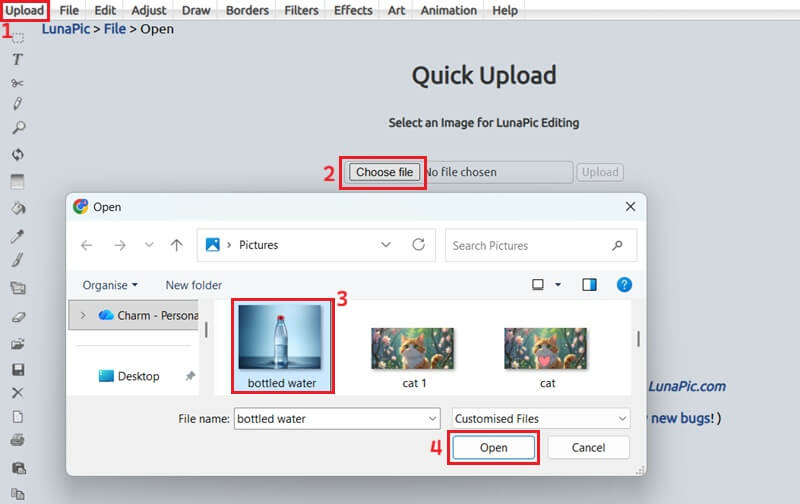Image resolution: width=800 pixels, height=504 pixels.
Task: Choose the gradient tool icon
Action: [17, 182]
